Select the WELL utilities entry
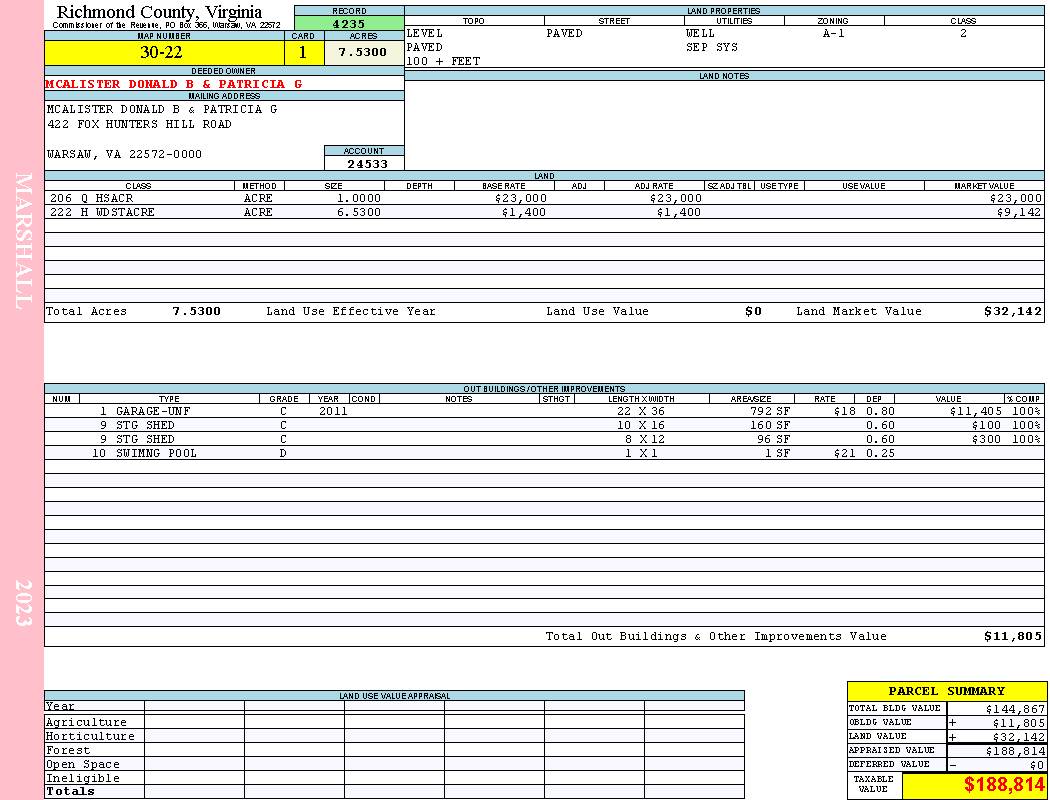This screenshot has width=1050, height=800. 700,33
